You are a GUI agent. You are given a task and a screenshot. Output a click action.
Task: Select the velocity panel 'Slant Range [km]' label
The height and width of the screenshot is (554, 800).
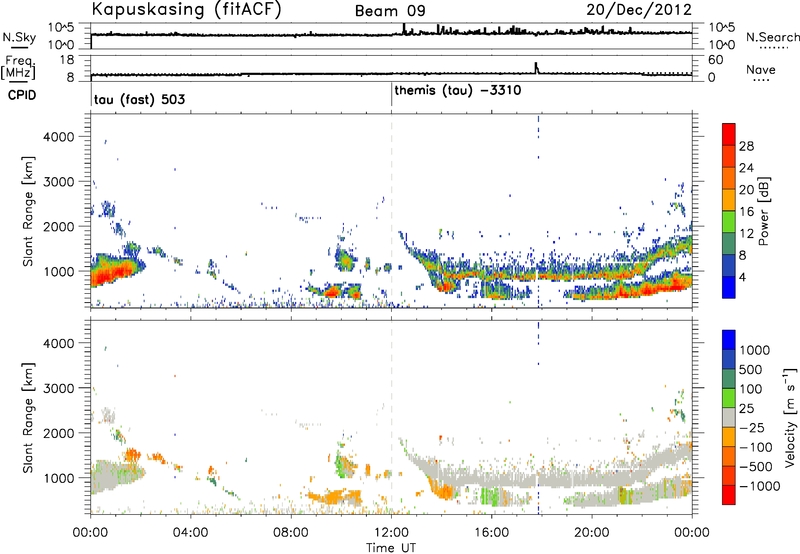pyautogui.click(x=28, y=418)
